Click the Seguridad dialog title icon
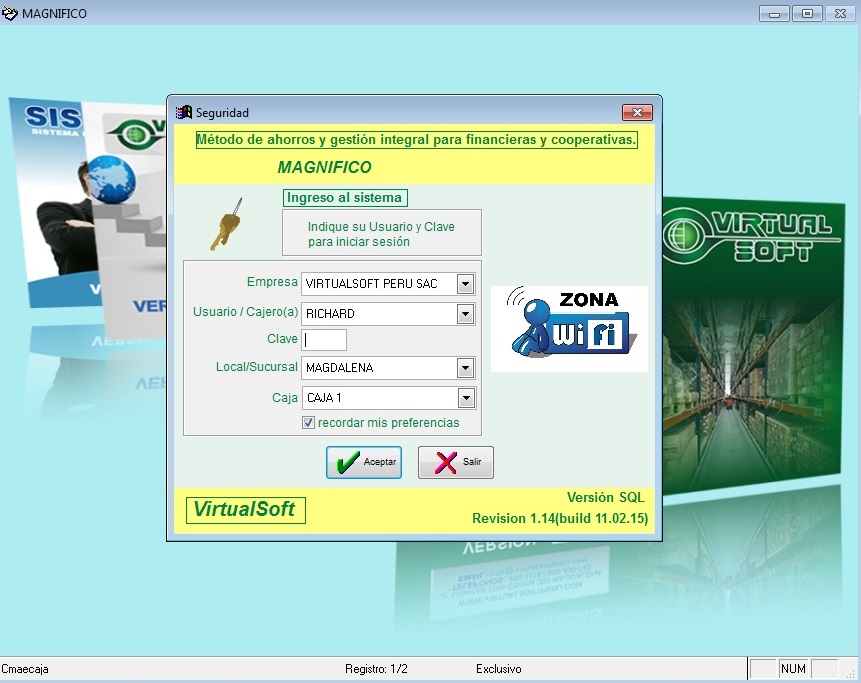Screen dimensions: 861x683 184,113
